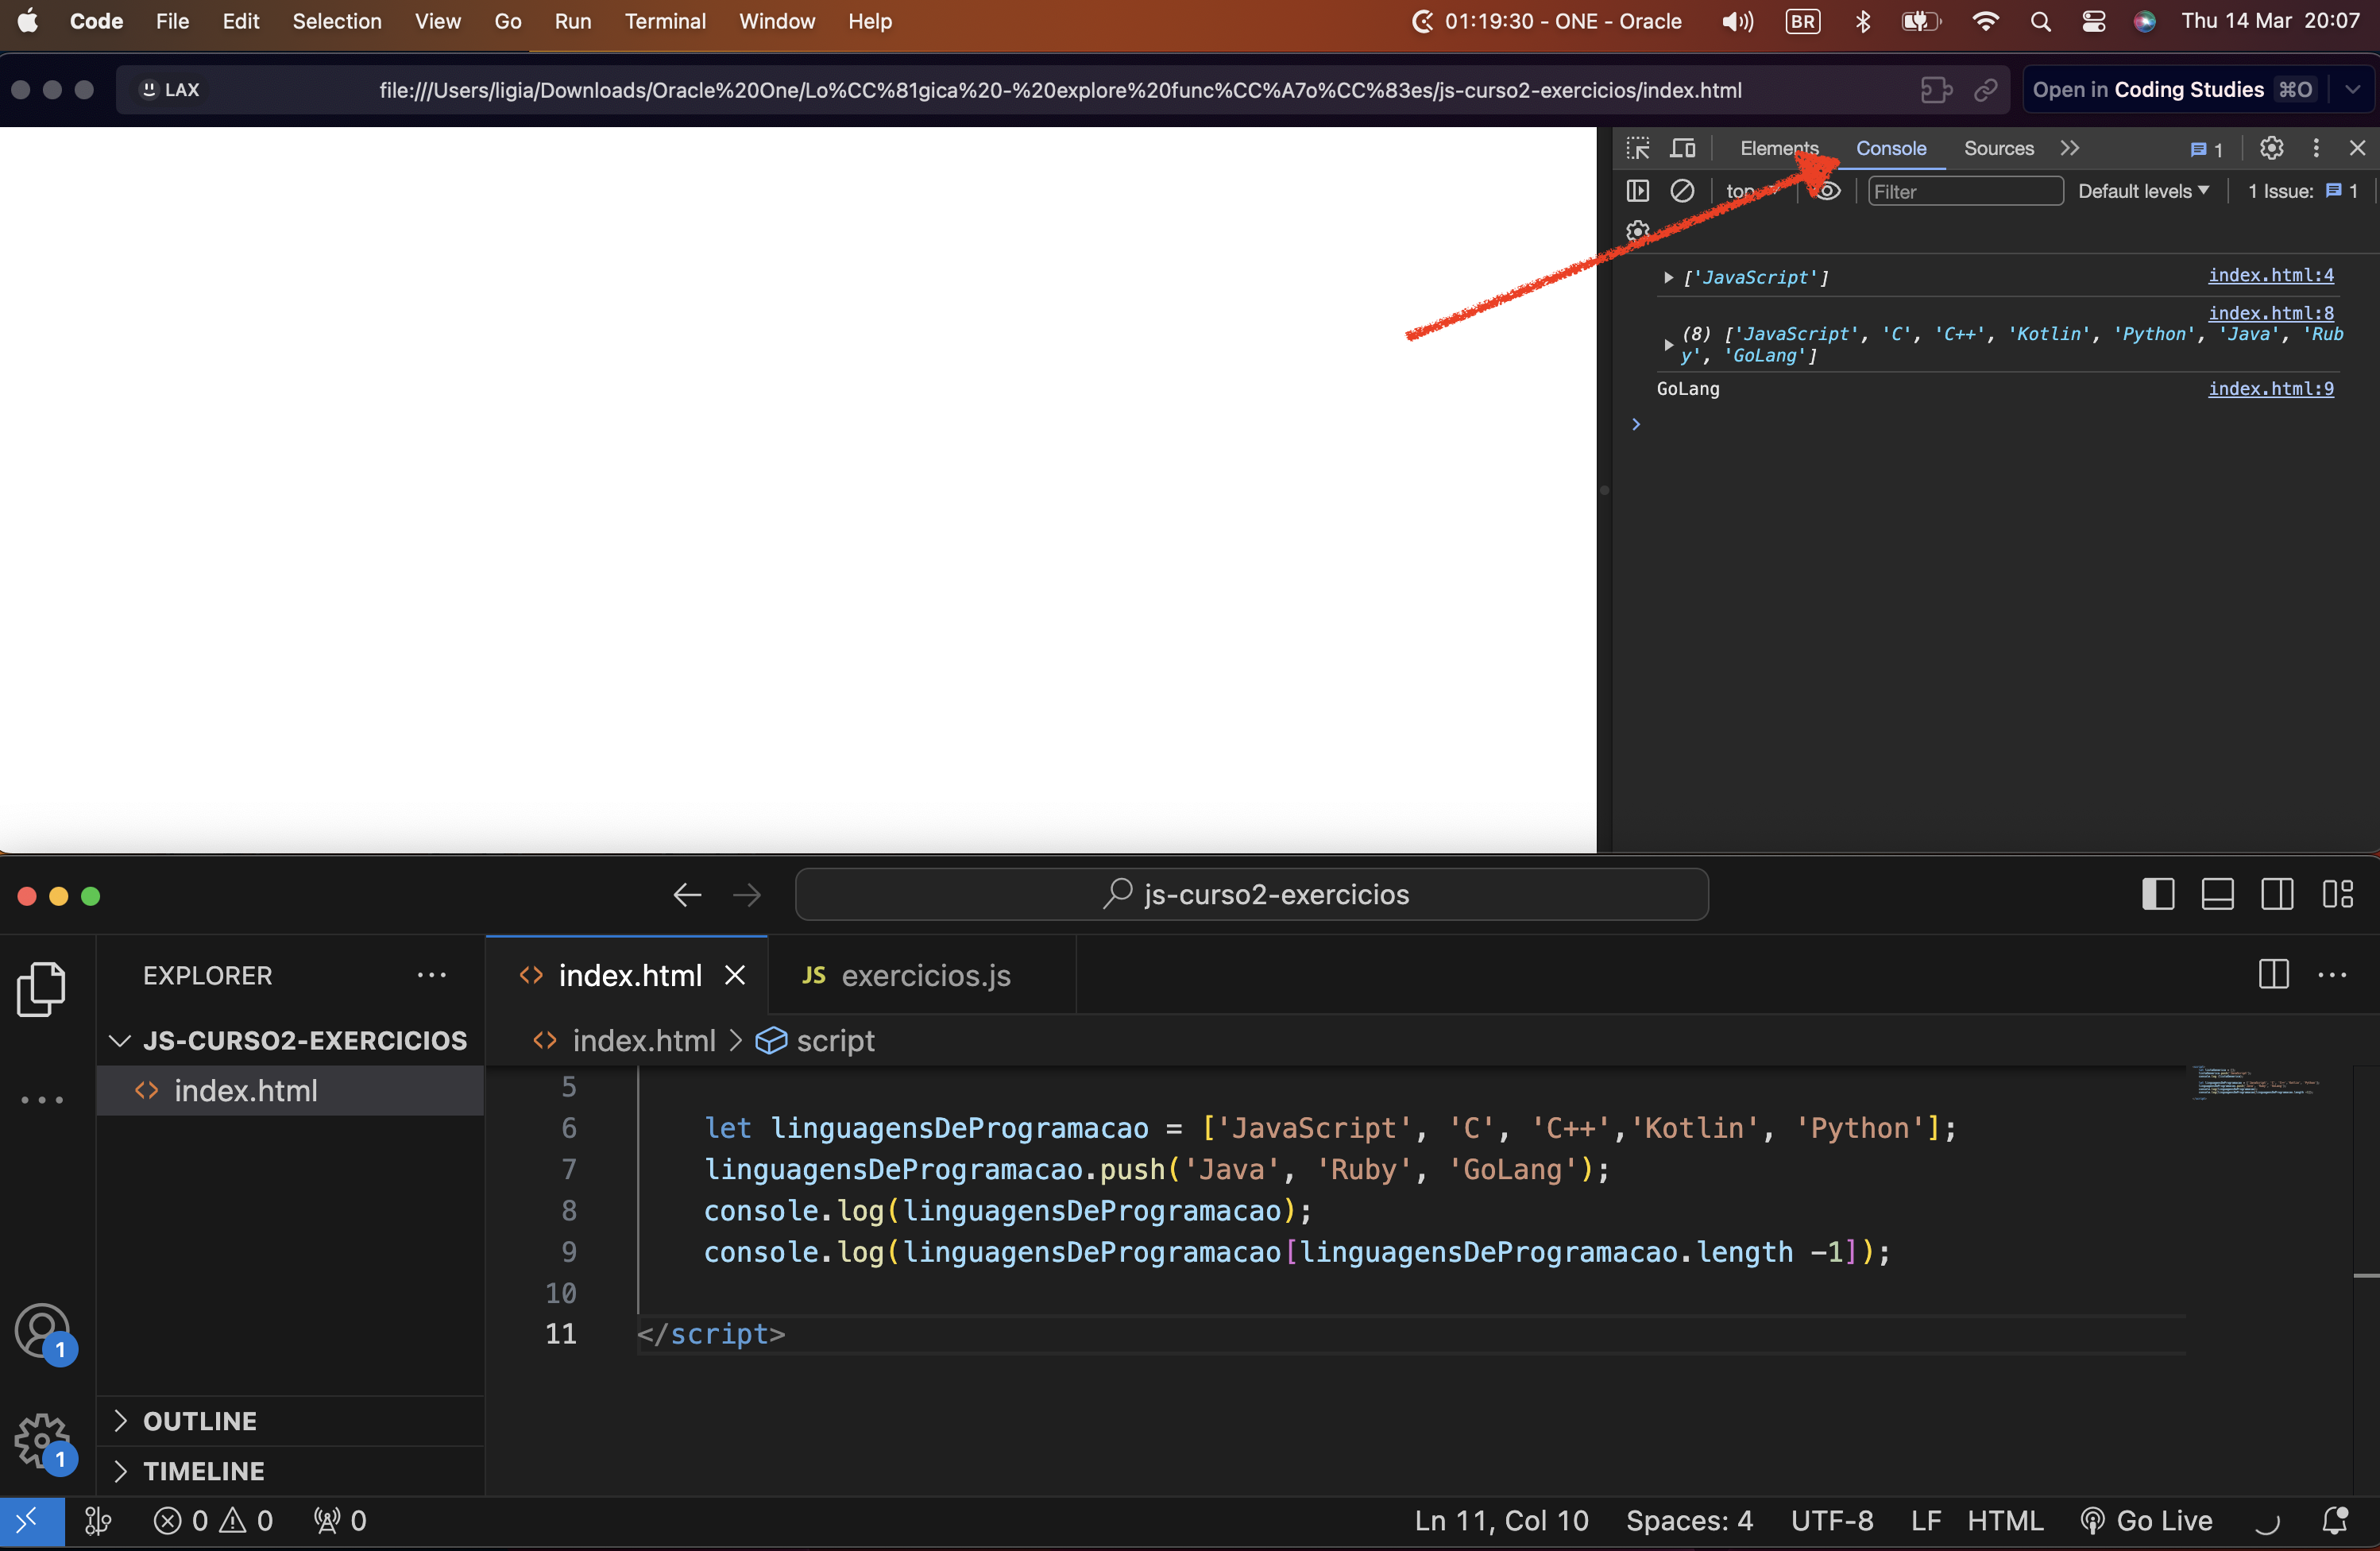Toggle secondary sidebar layout icon
Screen dimensions: 2380x1551
pyautogui.click(x=2277, y=894)
